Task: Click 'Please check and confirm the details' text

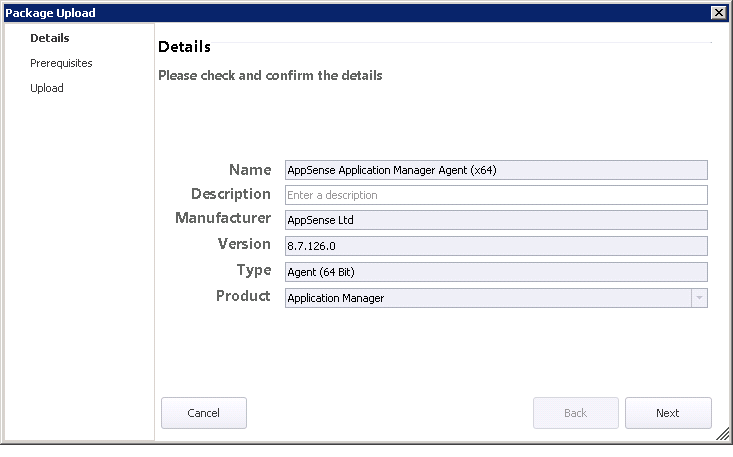Action: coord(270,75)
